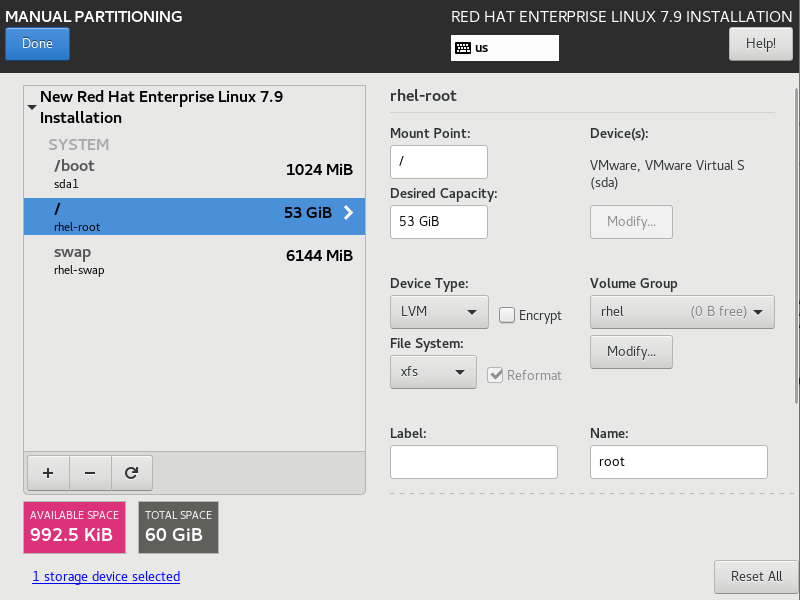Click the chevron arrow on the 53 GiB root row
Screen dimensions: 800x600
(x=348, y=213)
